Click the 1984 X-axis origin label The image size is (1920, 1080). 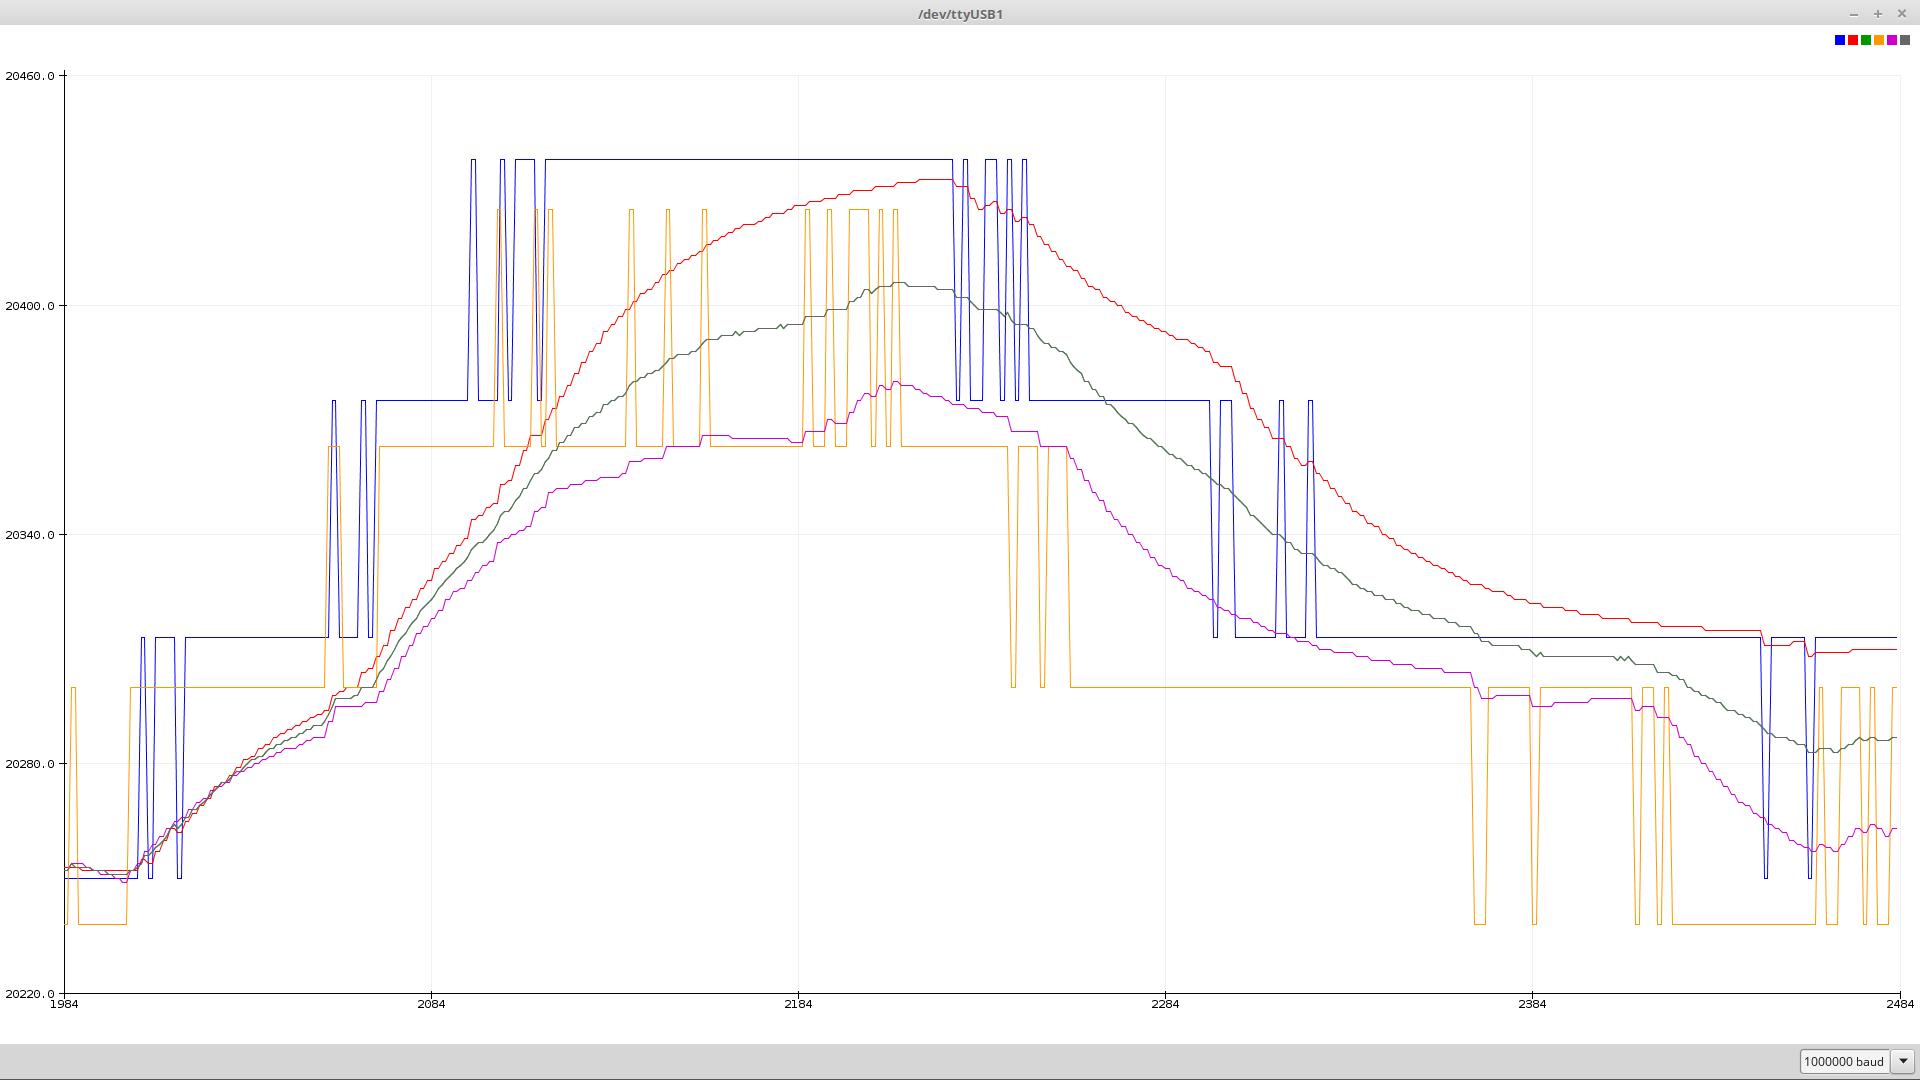(64, 1004)
